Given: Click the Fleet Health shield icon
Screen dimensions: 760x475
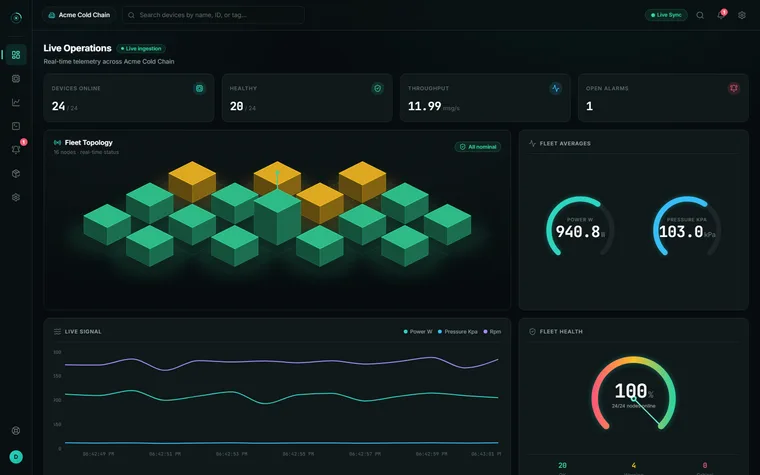Looking at the screenshot, I should (x=532, y=332).
